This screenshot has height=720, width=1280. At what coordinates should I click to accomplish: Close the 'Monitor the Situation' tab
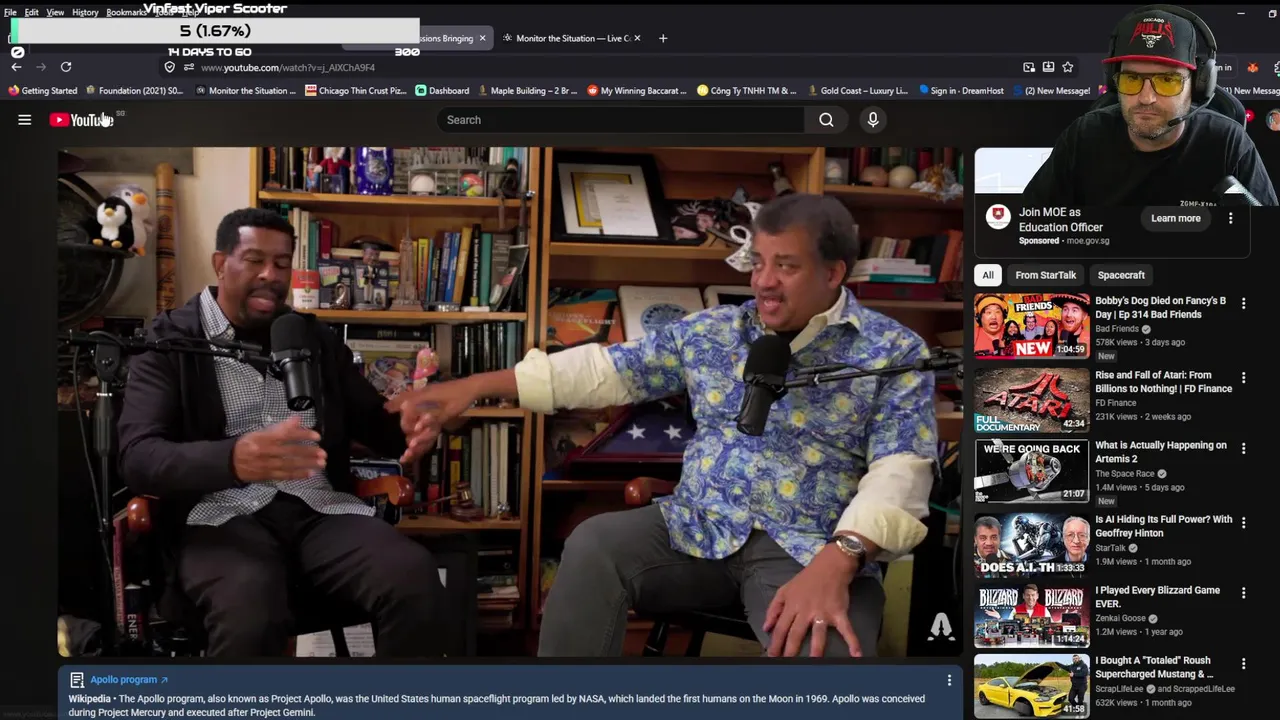pos(638,38)
